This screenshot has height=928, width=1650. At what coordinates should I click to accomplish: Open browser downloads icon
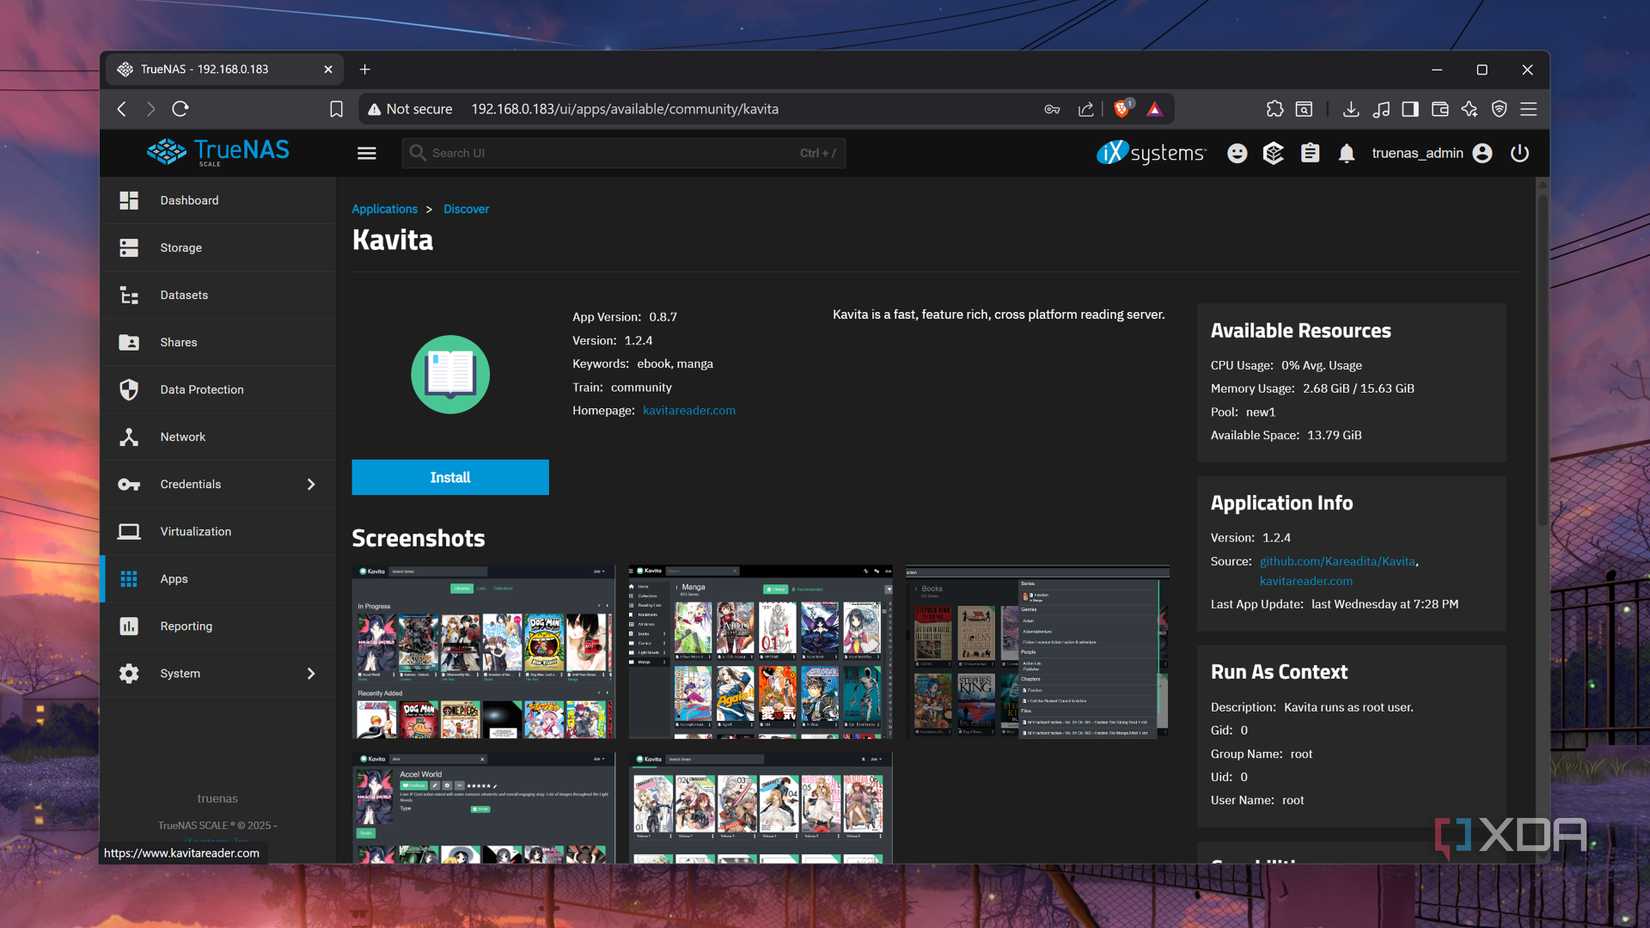pos(1351,109)
